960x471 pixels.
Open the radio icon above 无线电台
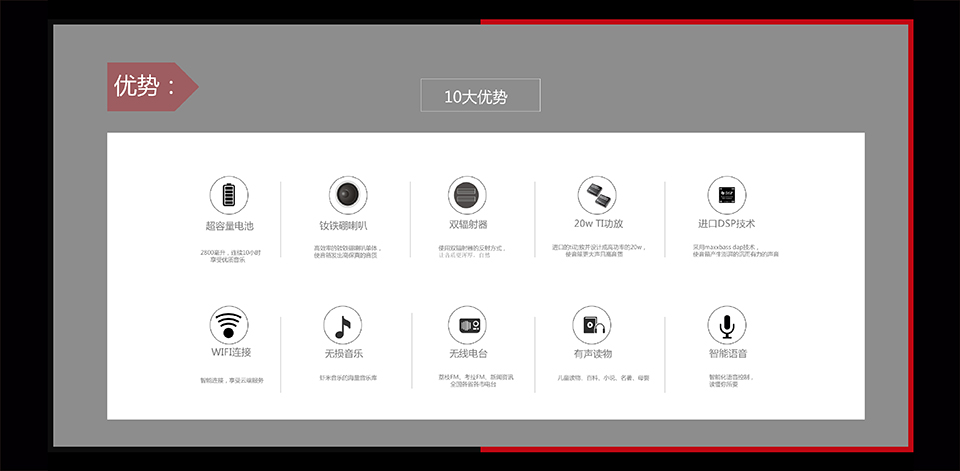(467, 325)
